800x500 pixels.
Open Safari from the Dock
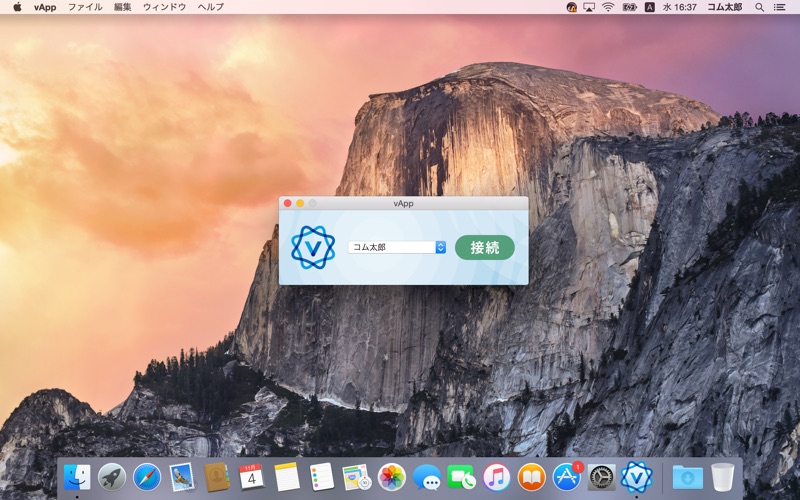click(147, 478)
